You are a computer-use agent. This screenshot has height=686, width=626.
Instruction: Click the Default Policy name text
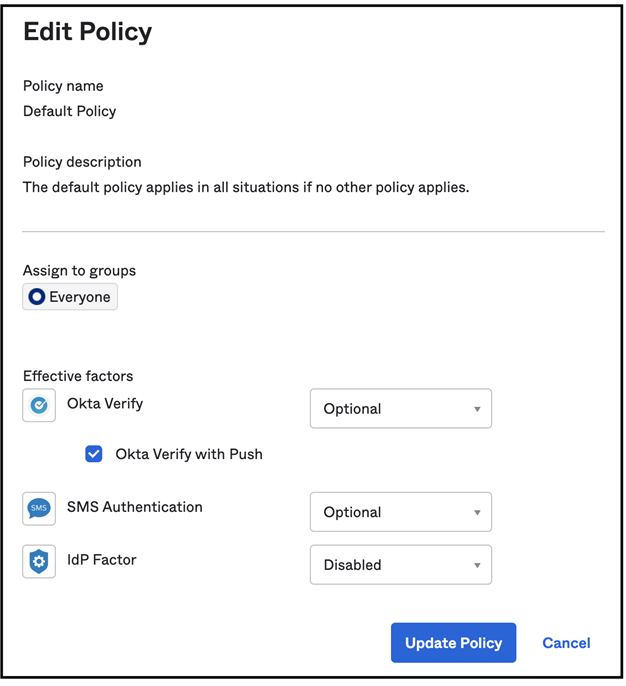point(70,111)
